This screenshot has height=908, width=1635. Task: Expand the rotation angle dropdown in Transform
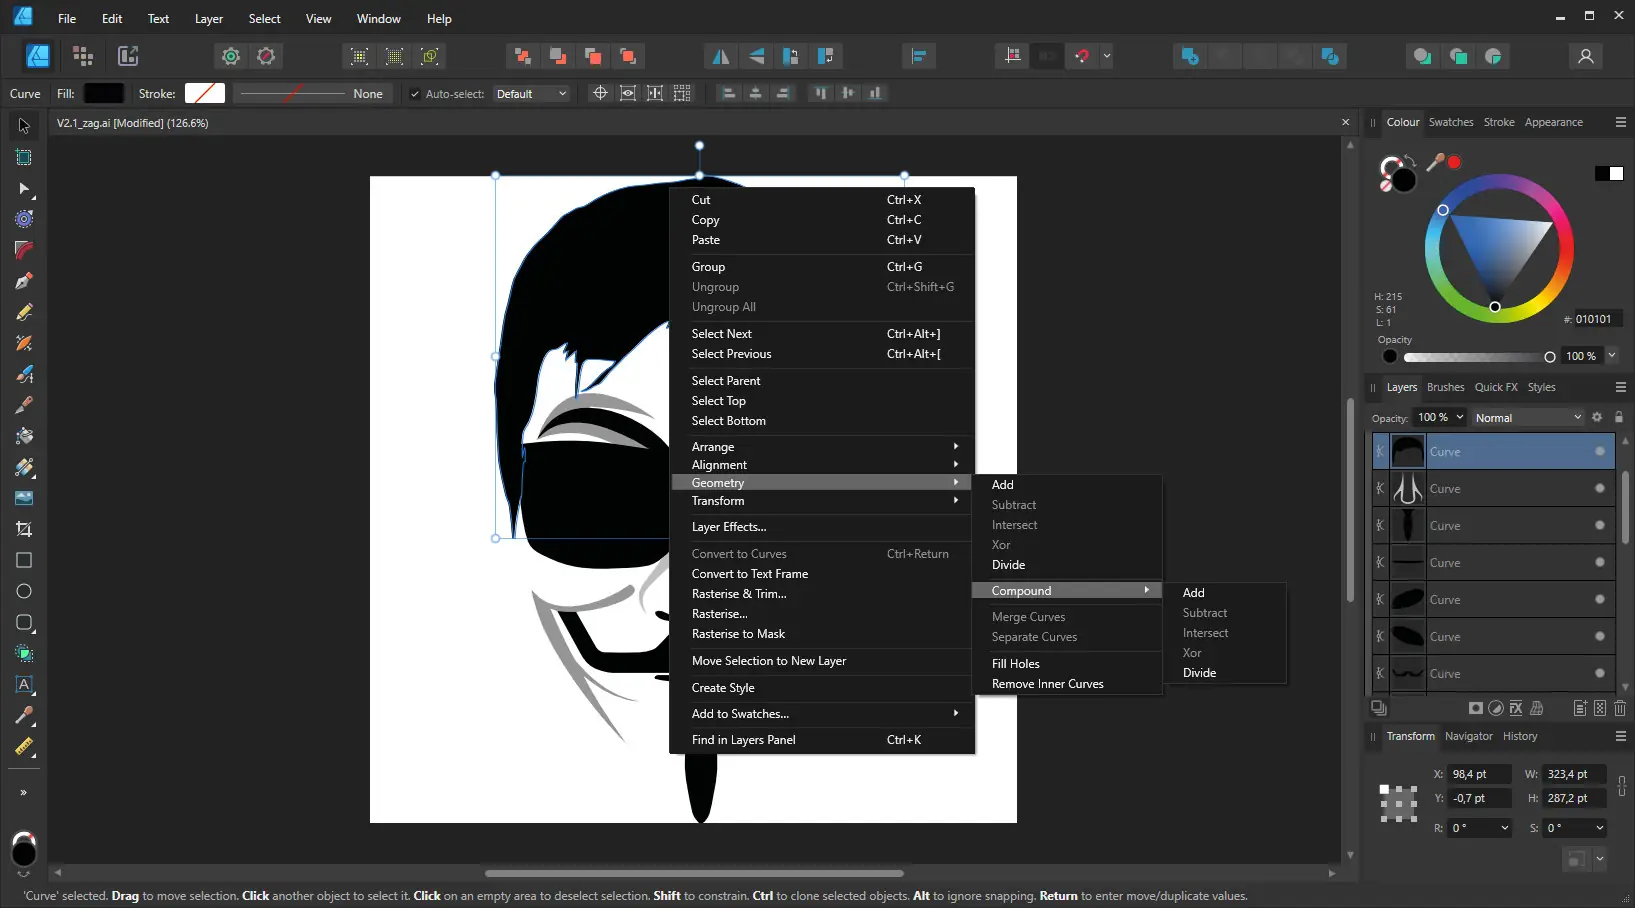click(1504, 828)
